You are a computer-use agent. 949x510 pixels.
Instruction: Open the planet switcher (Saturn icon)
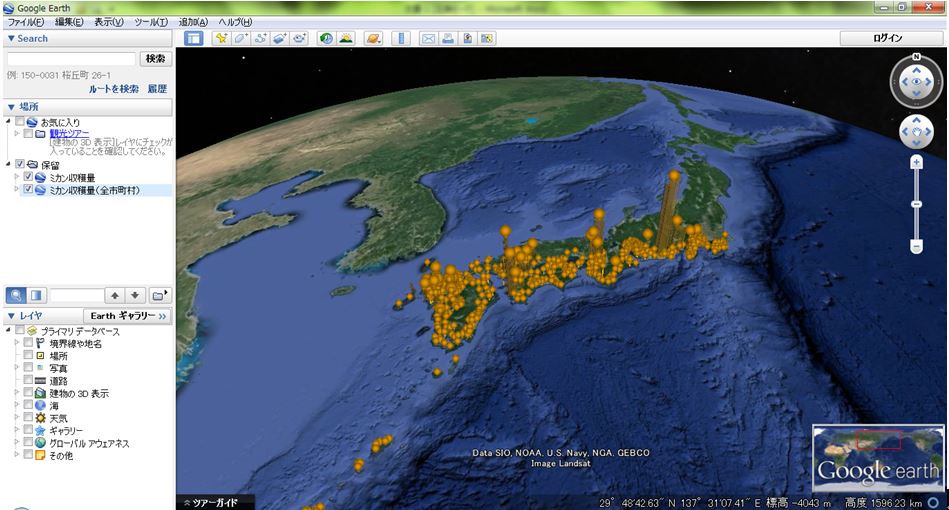click(373, 38)
